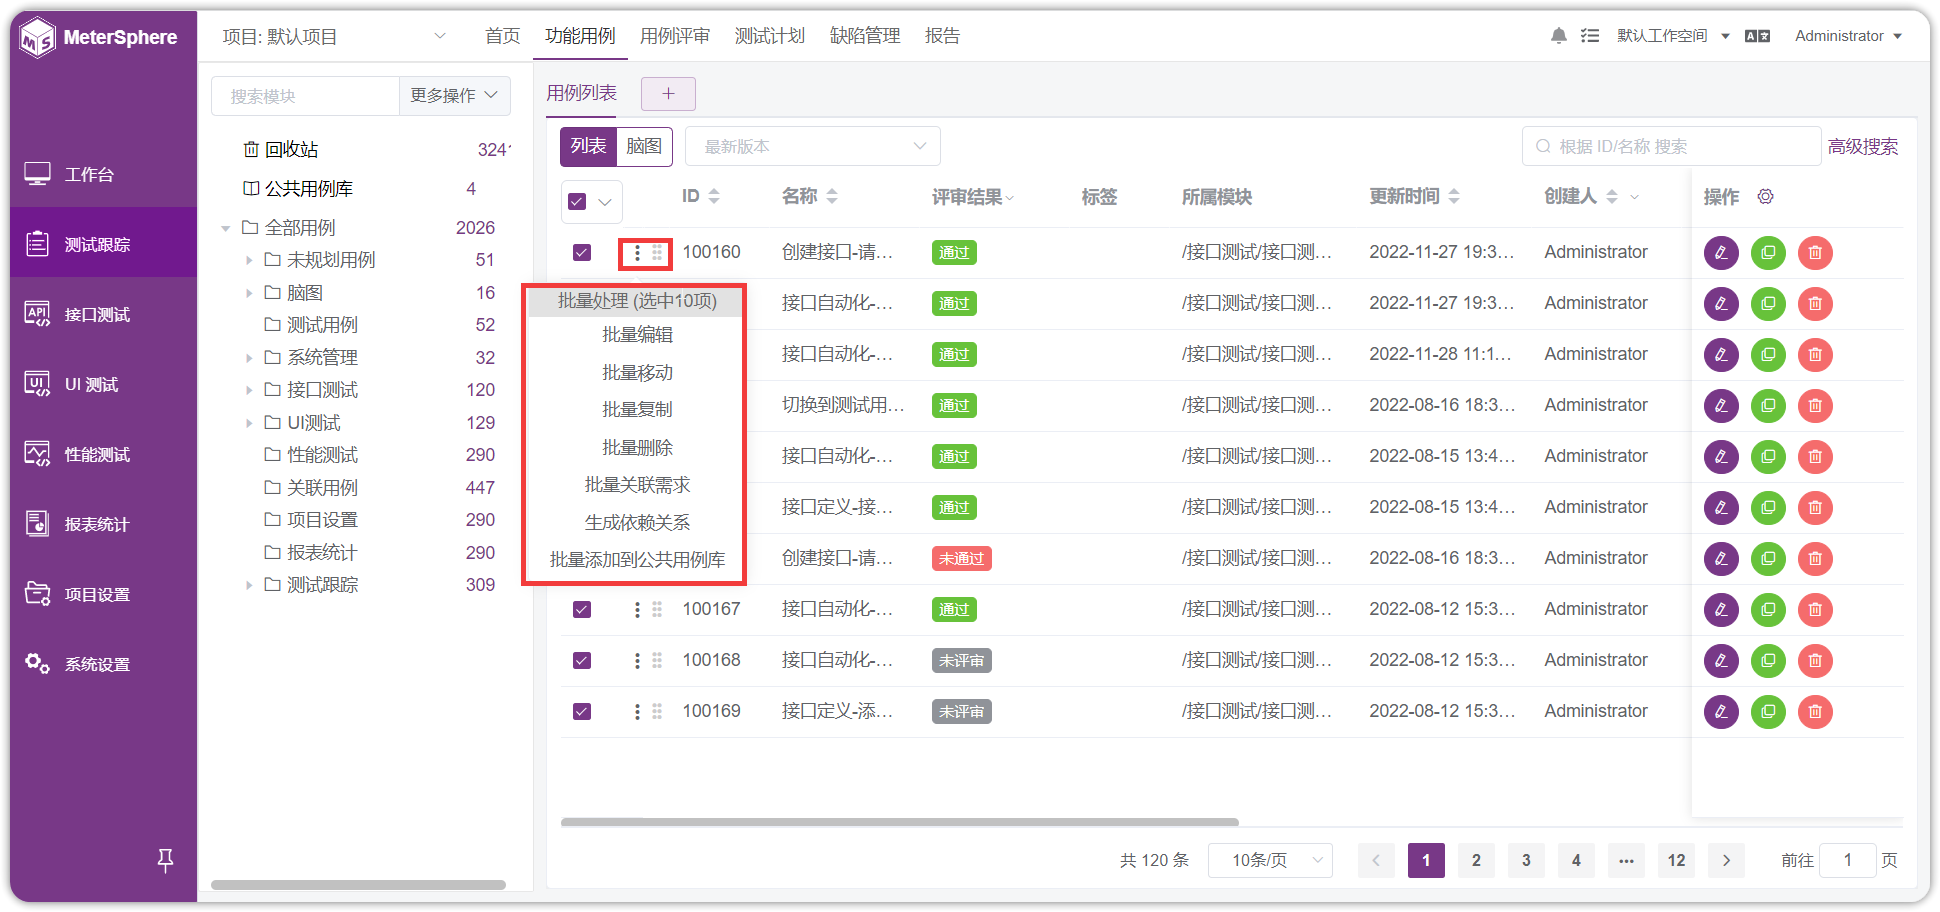Open the 10条/页 page size dropdown
Viewport: 1940px width, 912px height.
tap(1270, 860)
